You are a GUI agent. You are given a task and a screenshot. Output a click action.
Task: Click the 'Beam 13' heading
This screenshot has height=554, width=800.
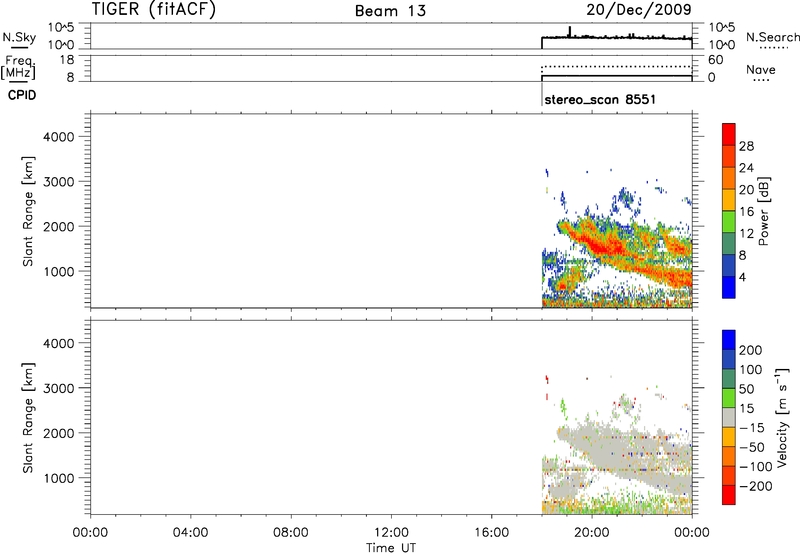pos(390,11)
